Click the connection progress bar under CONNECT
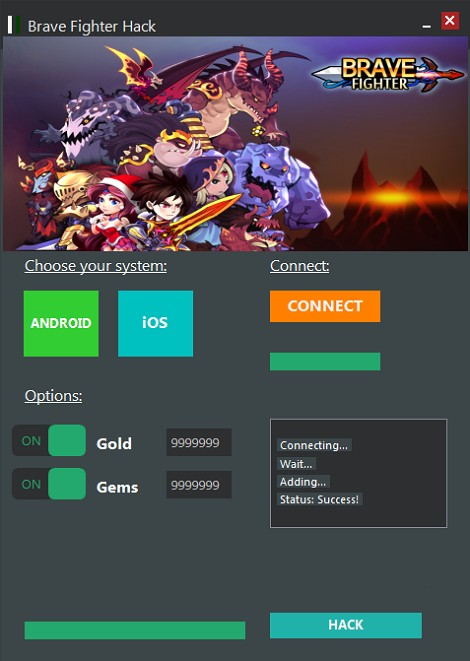 coord(325,362)
